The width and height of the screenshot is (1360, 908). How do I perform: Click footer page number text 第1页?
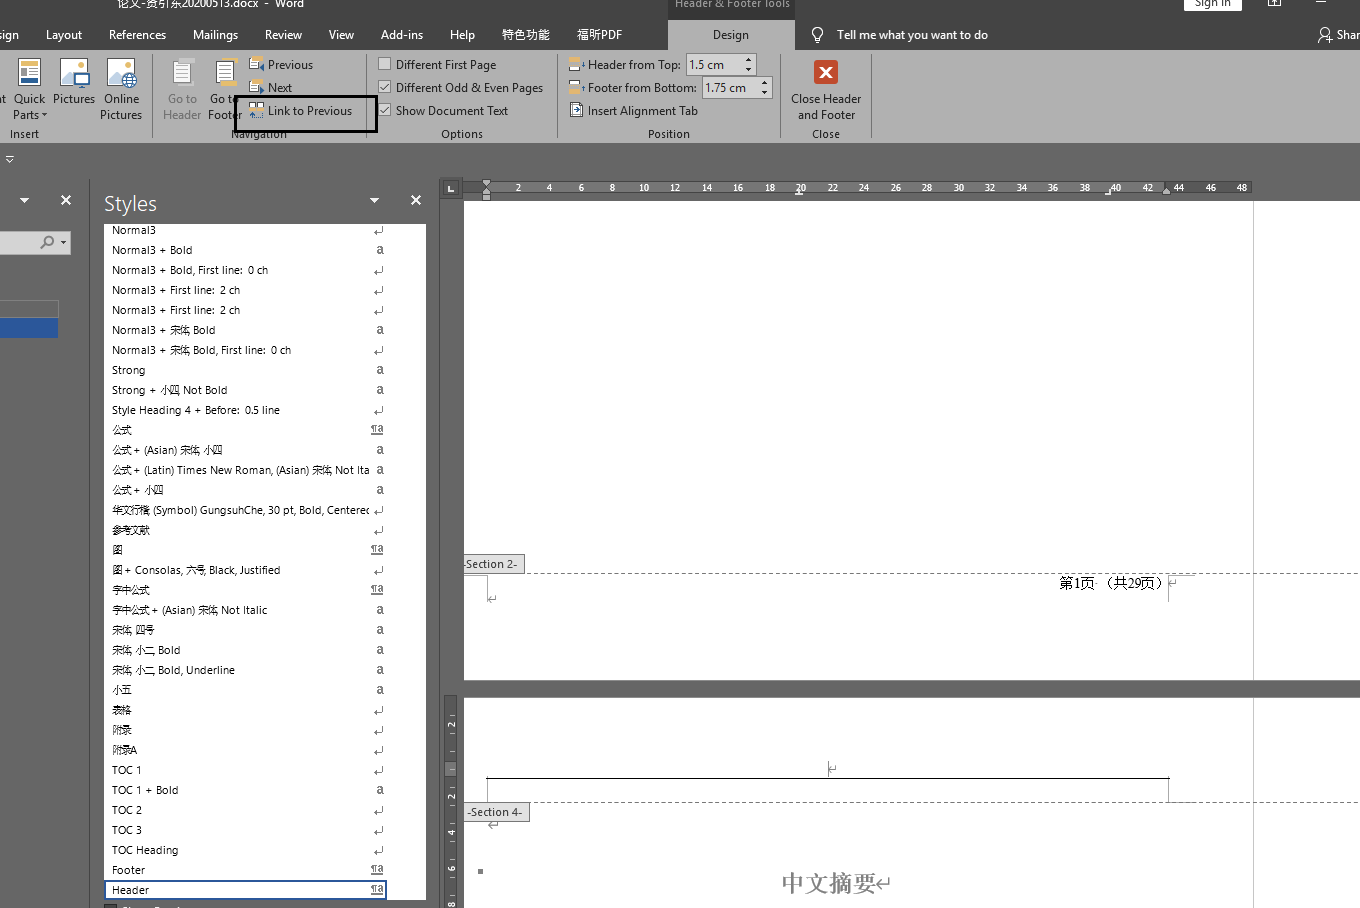pos(1077,583)
